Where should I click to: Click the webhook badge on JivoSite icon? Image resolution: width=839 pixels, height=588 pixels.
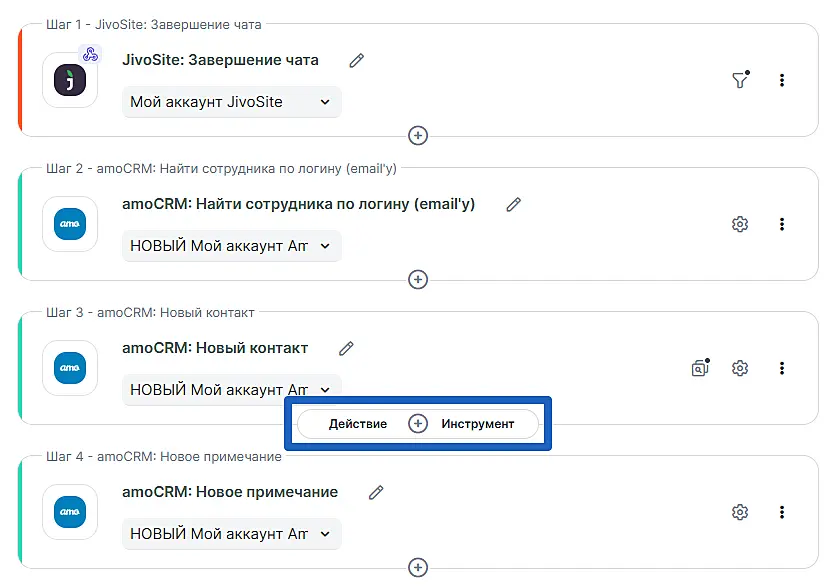pyautogui.click(x=90, y=55)
